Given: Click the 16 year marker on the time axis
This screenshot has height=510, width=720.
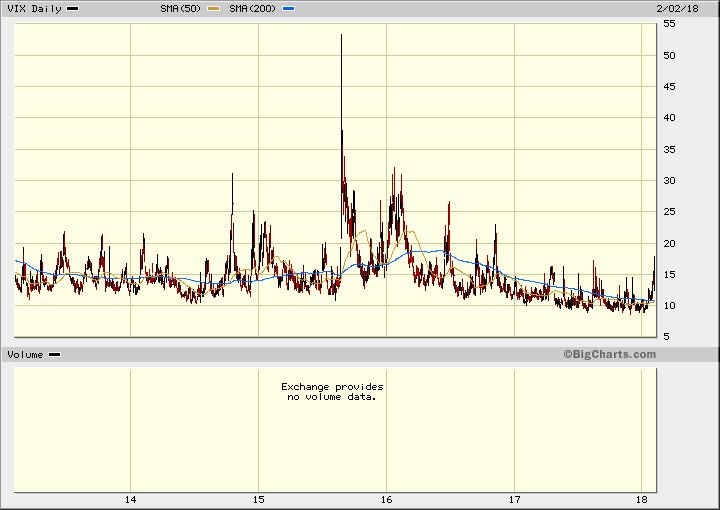Looking at the screenshot, I should click(386, 499).
